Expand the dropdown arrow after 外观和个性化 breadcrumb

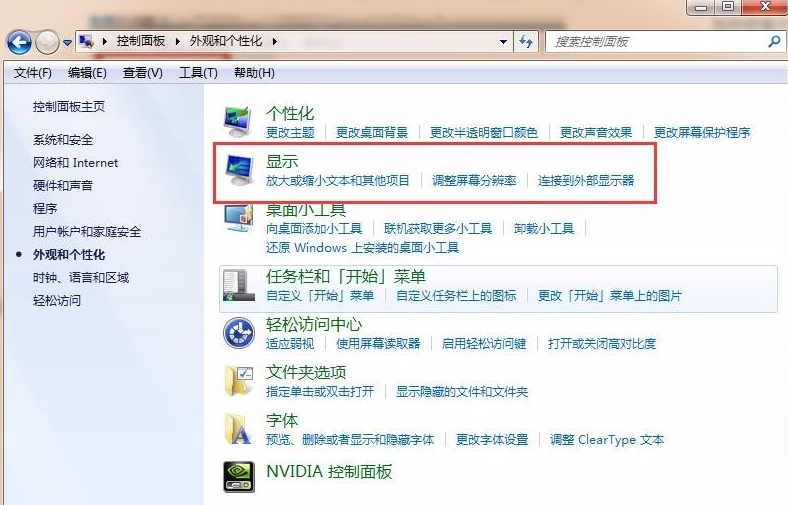[x=274, y=42]
